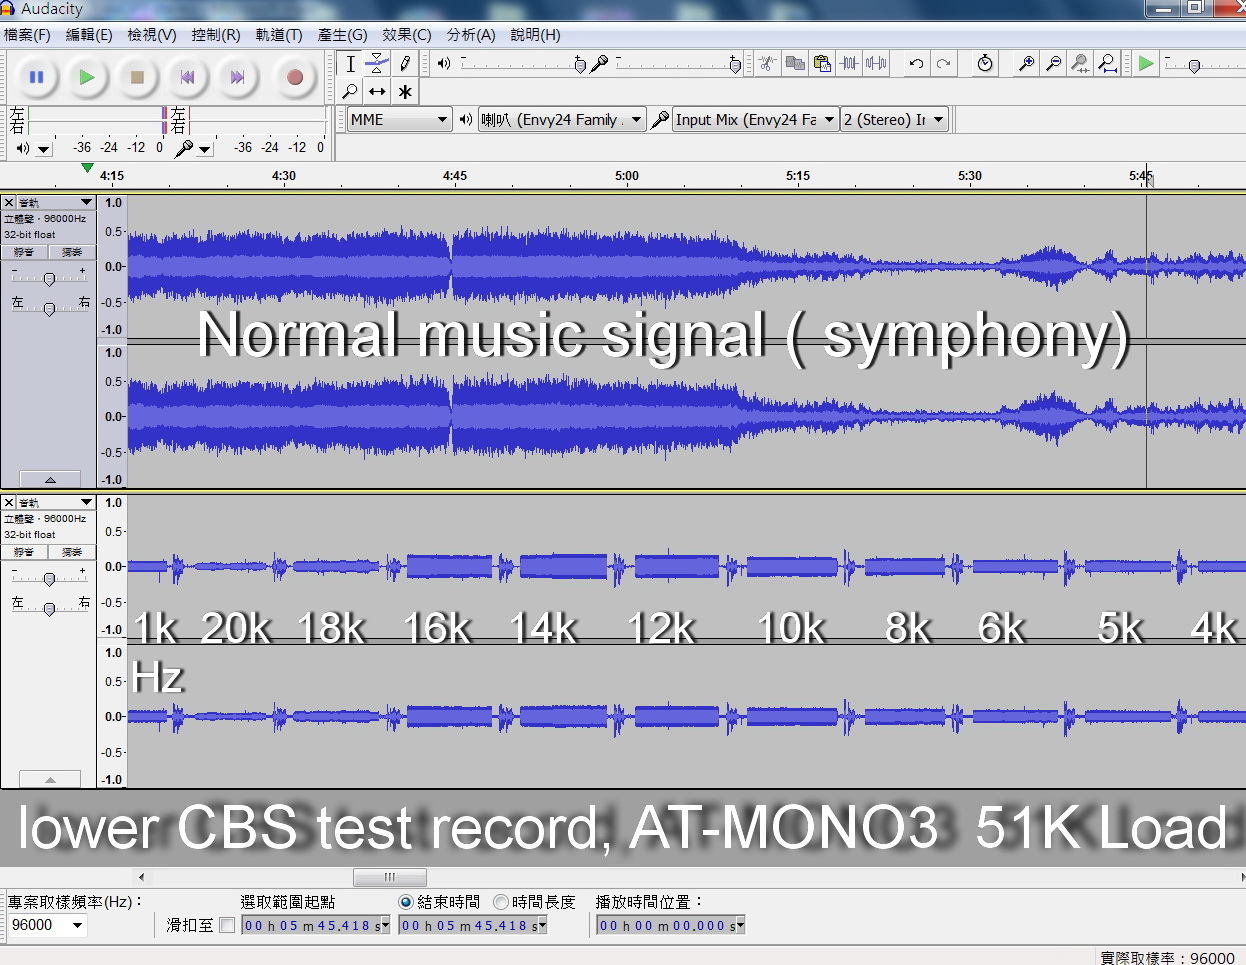Open the 編輯(E) menu
1246x965 pixels.
89,35
